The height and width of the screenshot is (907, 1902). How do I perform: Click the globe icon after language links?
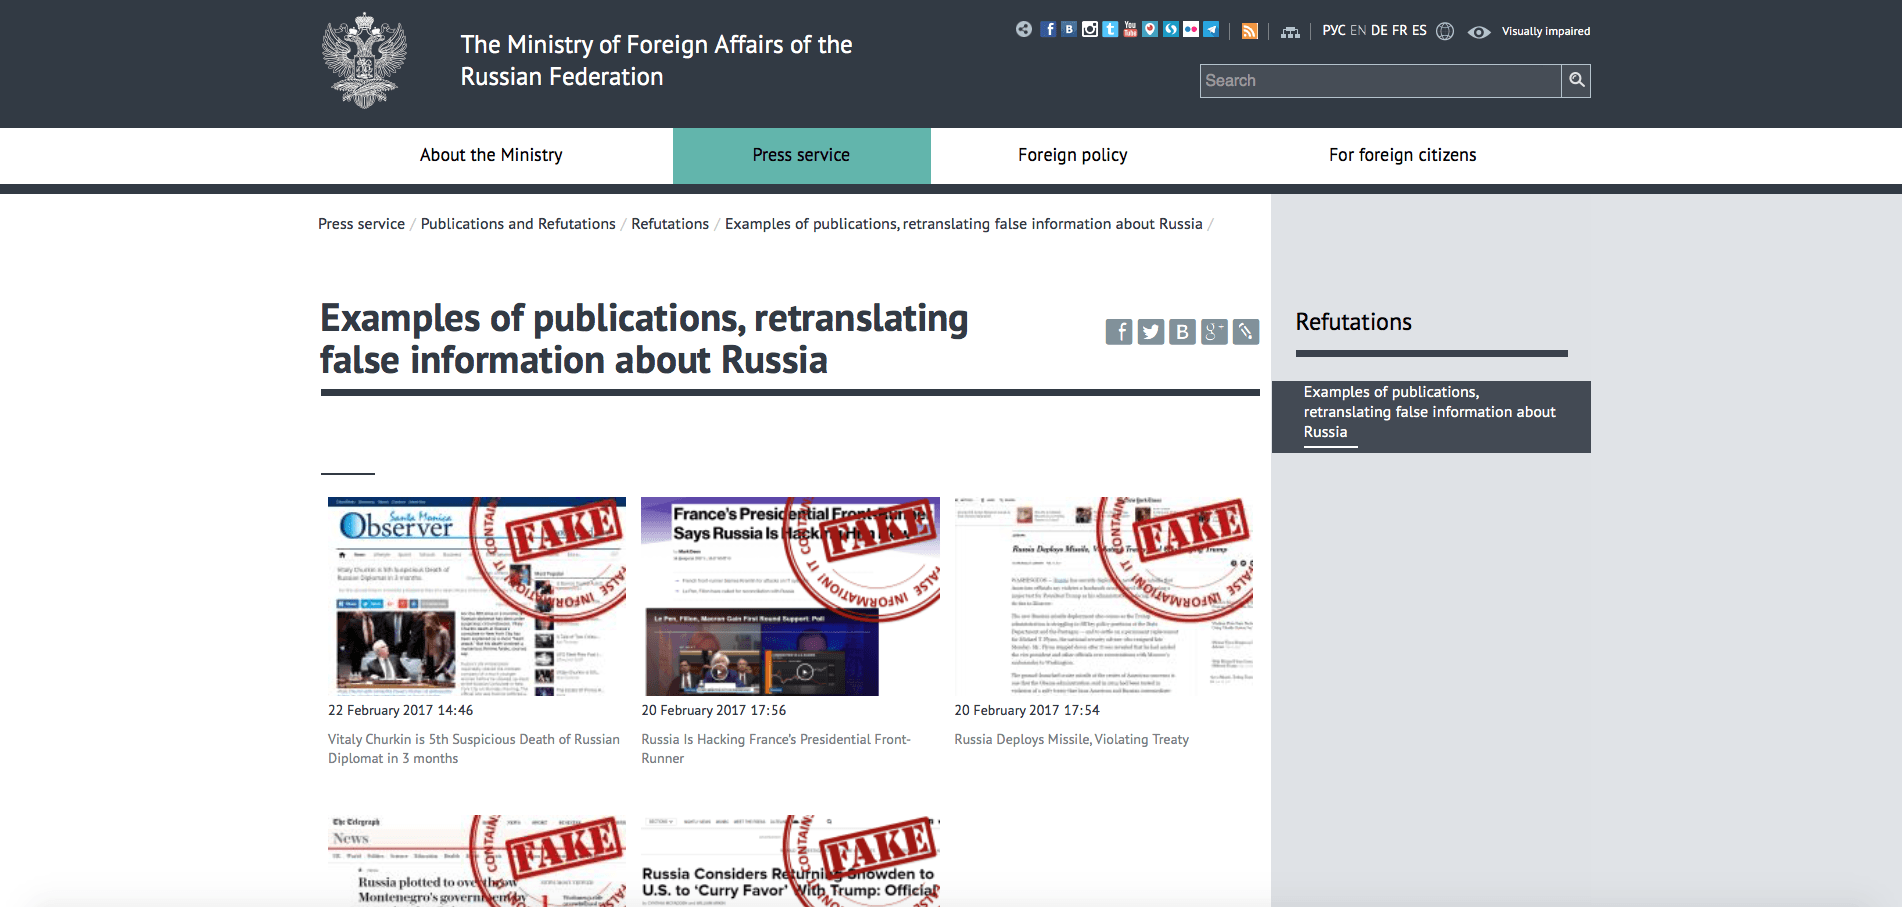click(1445, 31)
